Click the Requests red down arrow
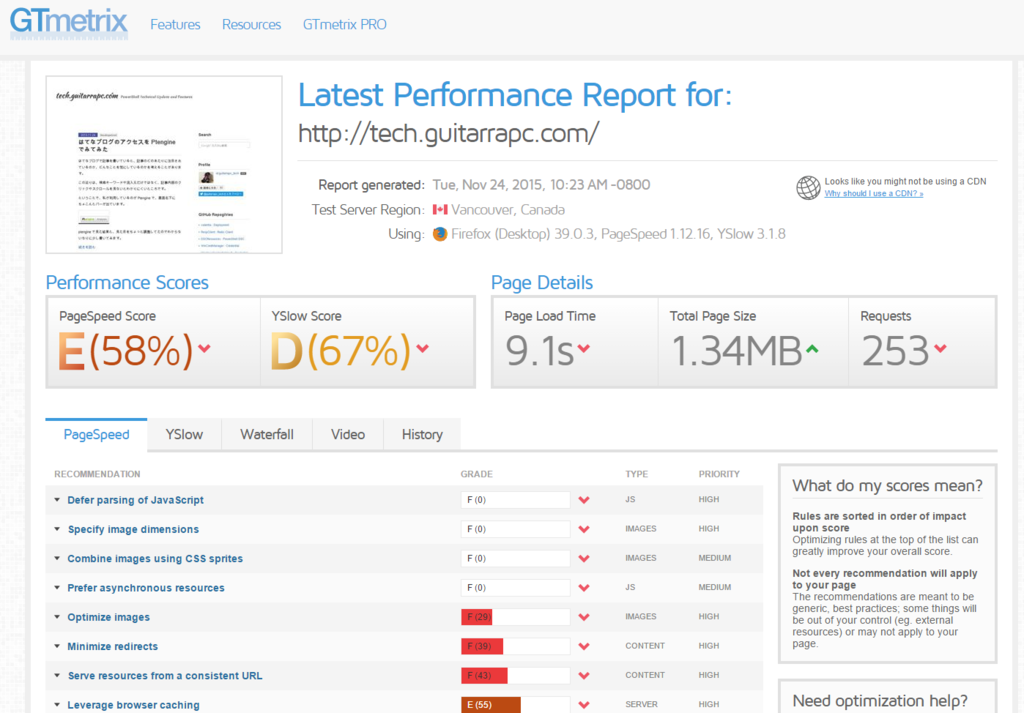This screenshot has height=713, width=1024. (940, 349)
